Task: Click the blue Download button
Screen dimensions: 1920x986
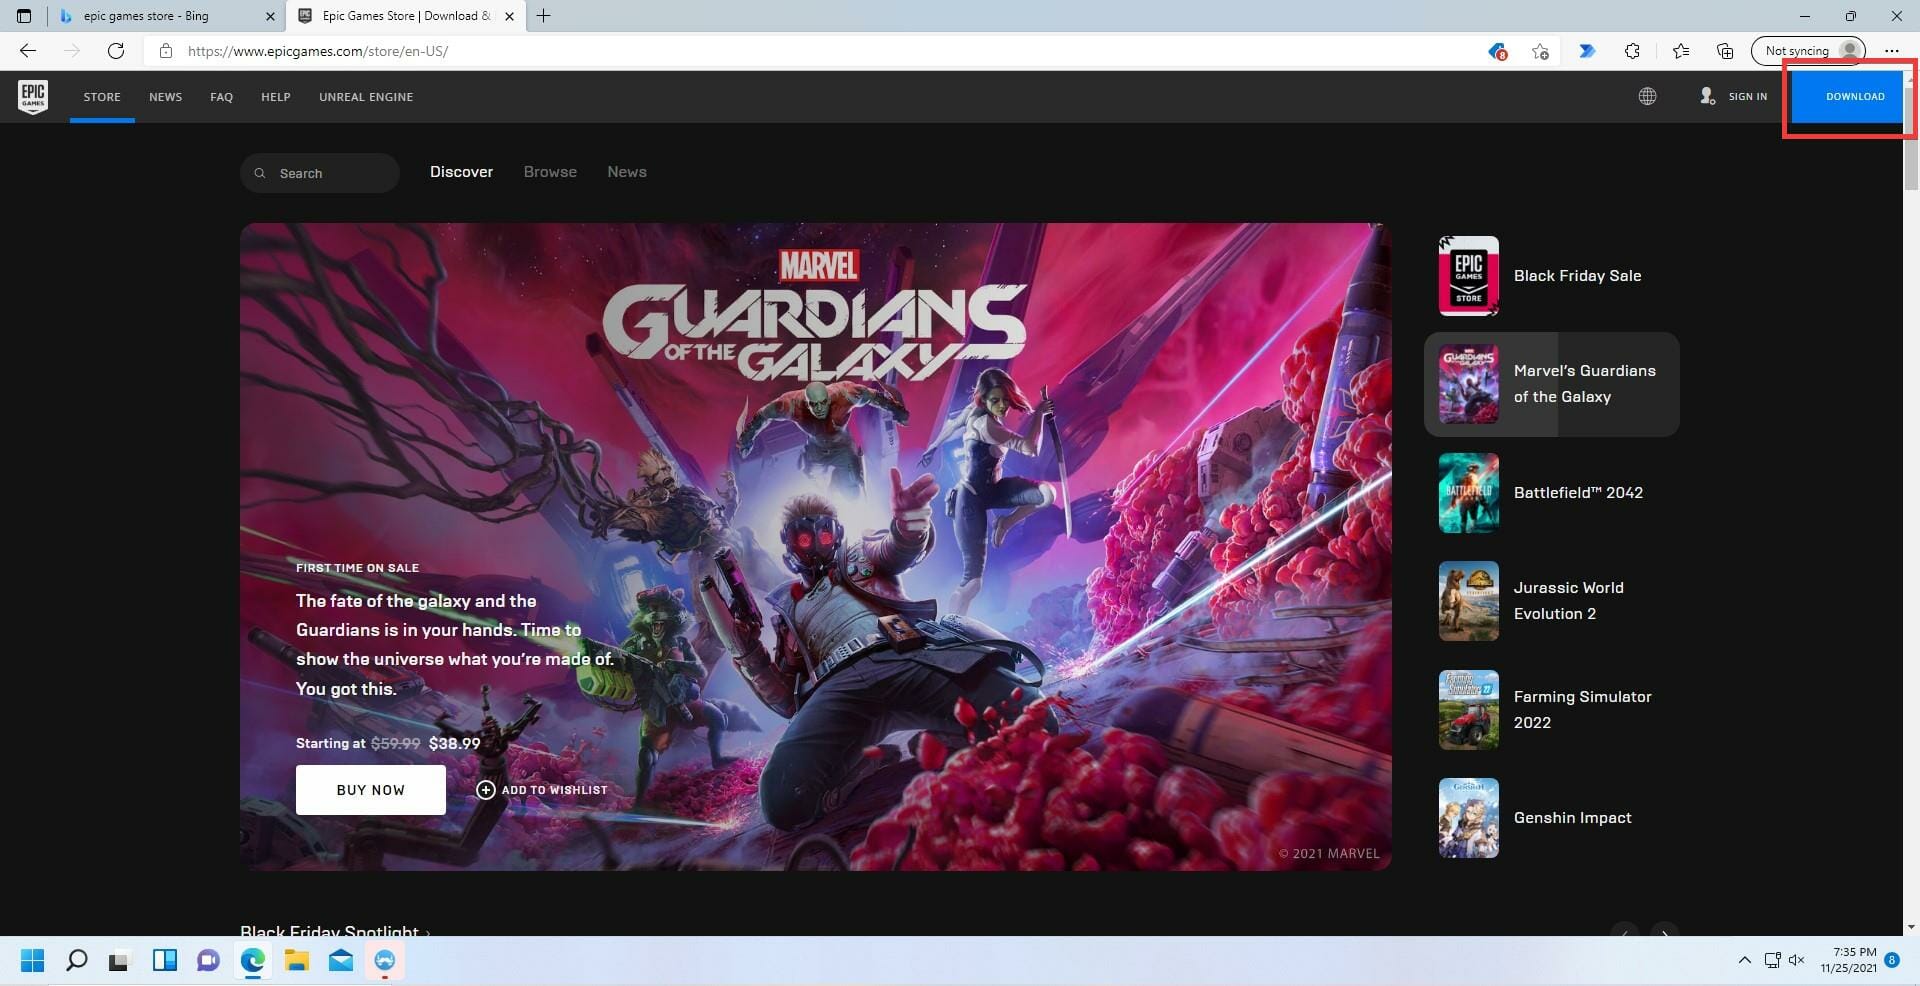Action: (1847, 97)
